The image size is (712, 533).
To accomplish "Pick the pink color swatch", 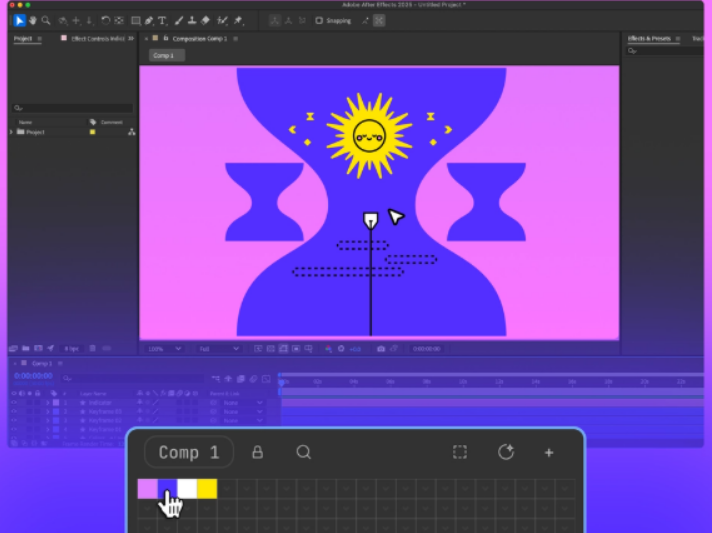I will point(147,489).
